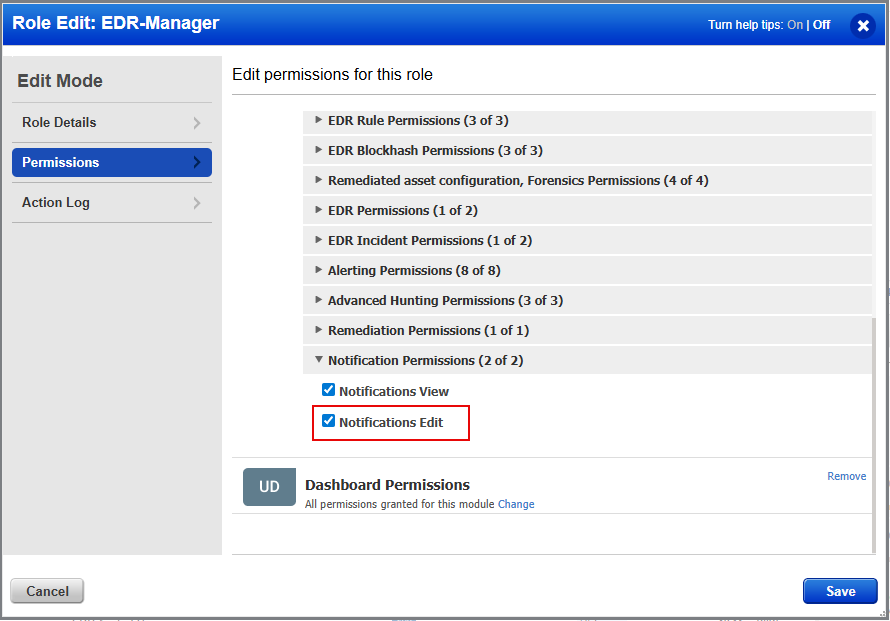Viewport: 890px width, 621px height.
Task: Turn help tips Off
Action: pyautogui.click(x=821, y=25)
